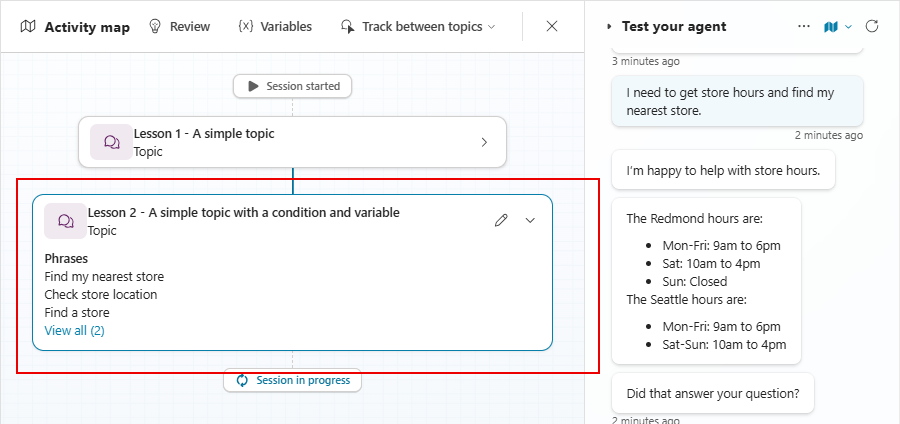Open the test panel more options ellipsis
This screenshot has width=900, height=424.
(x=804, y=27)
